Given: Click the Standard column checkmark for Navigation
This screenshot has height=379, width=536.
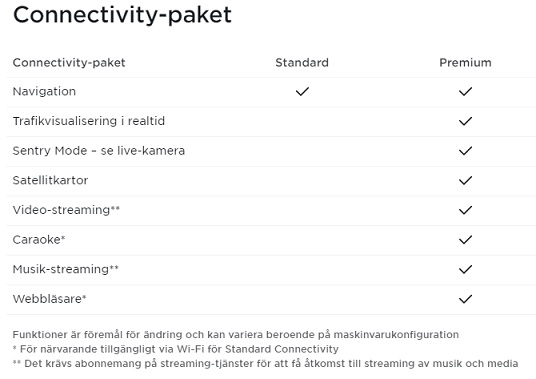Looking at the screenshot, I should click(x=302, y=92).
